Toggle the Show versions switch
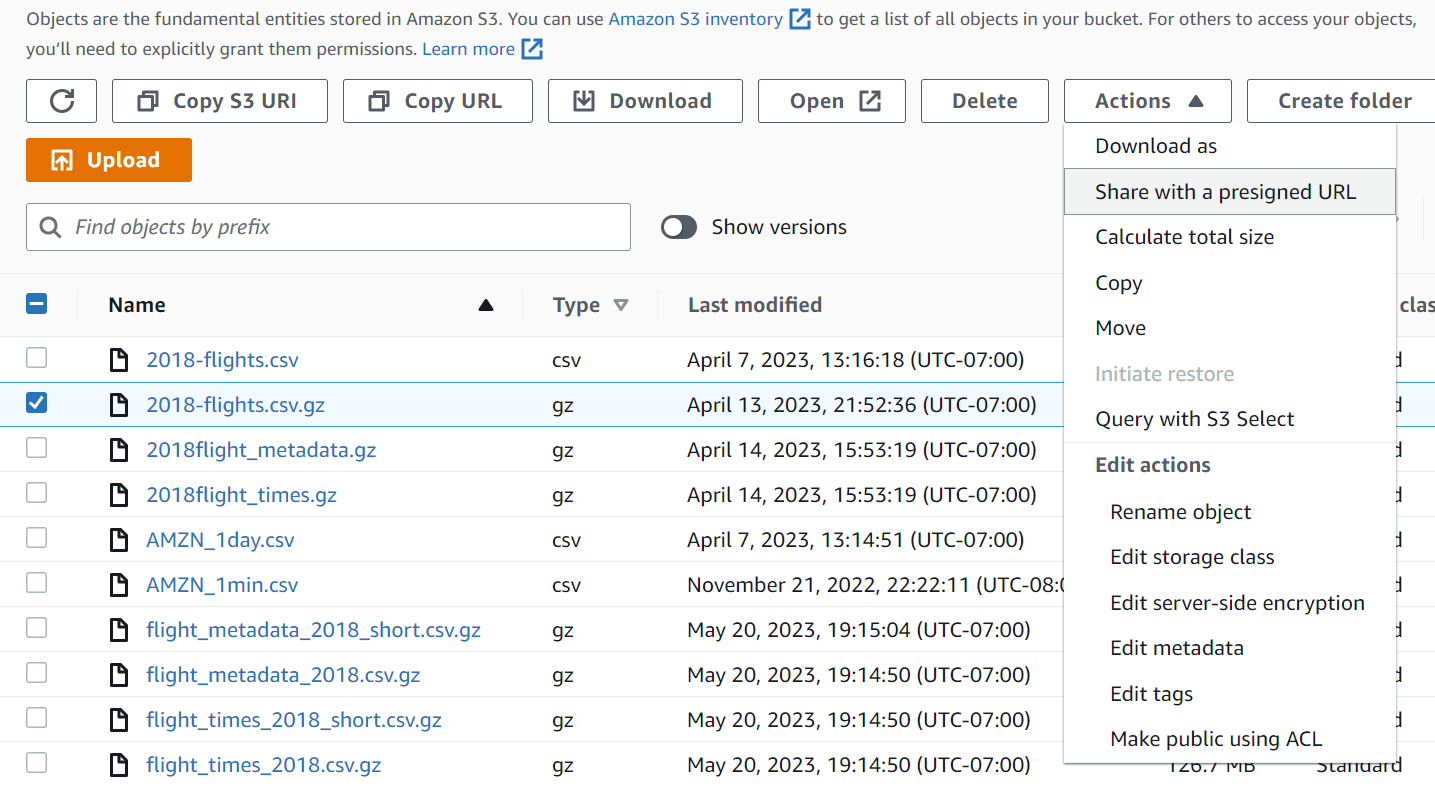This screenshot has width=1435, height=786. (x=679, y=227)
